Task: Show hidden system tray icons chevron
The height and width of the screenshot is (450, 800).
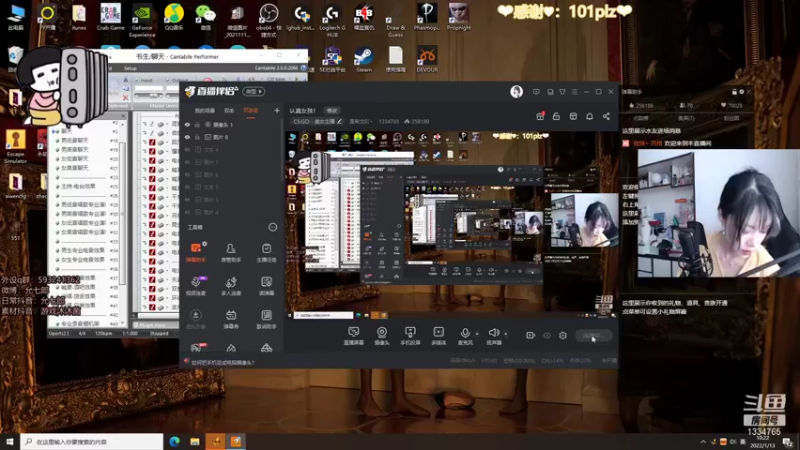Action: (x=703, y=442)
